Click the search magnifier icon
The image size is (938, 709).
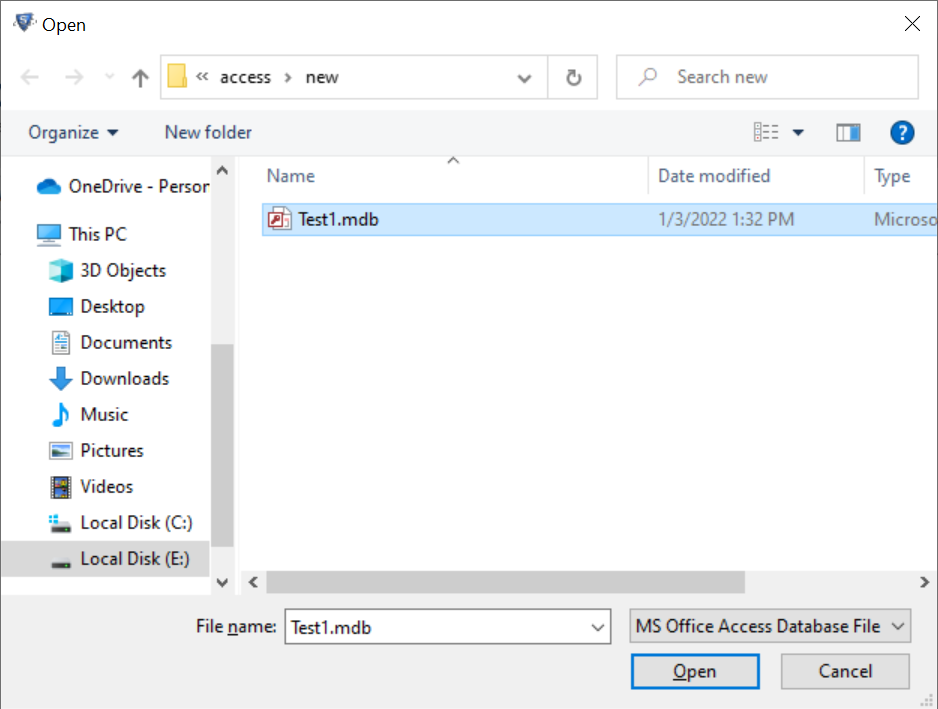tap(647, 77)
